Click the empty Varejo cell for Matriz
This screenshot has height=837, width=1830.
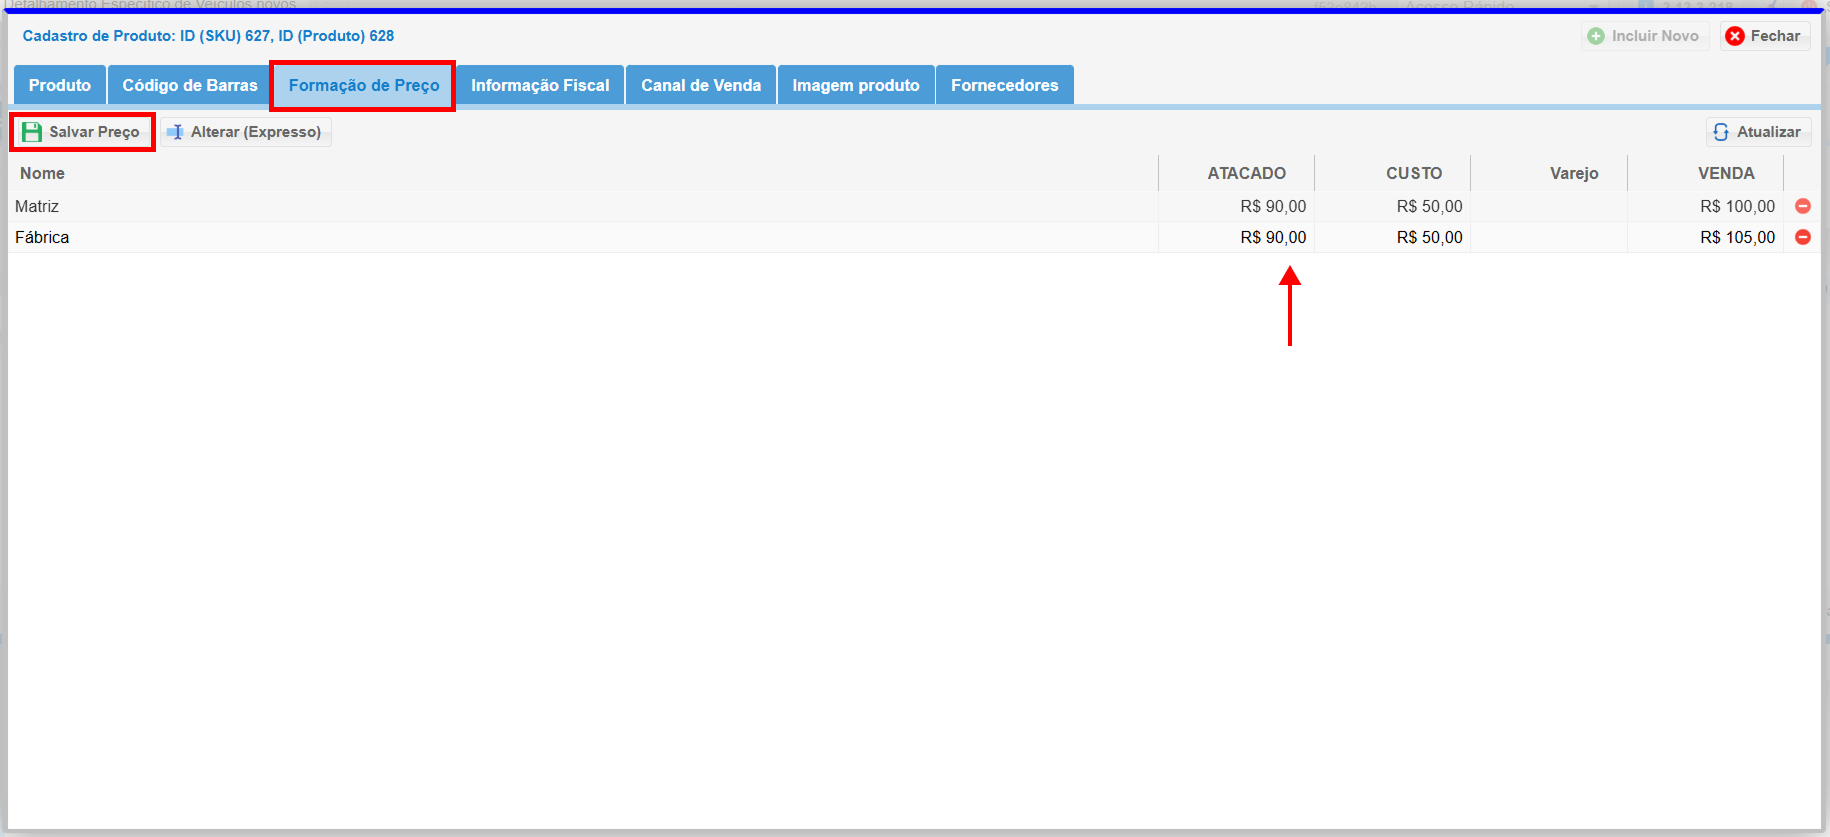point(1548,206)
